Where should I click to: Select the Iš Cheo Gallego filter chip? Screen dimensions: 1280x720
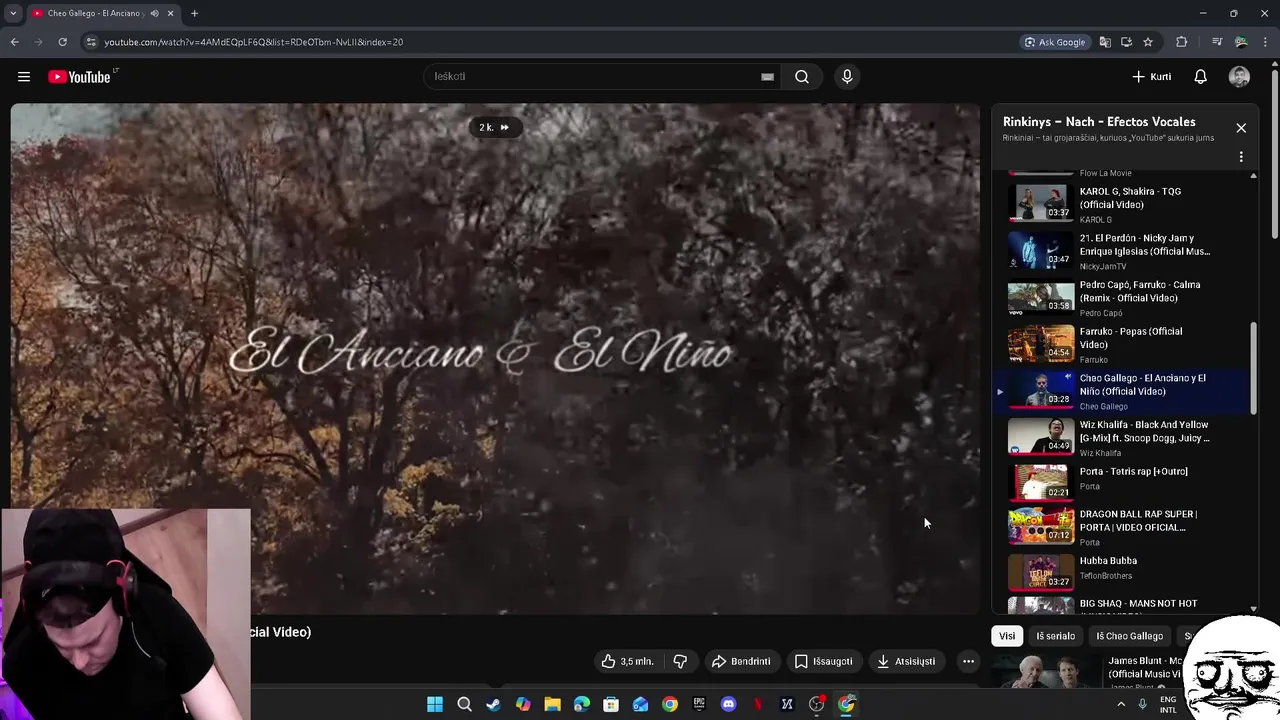tap(1129, 636)
